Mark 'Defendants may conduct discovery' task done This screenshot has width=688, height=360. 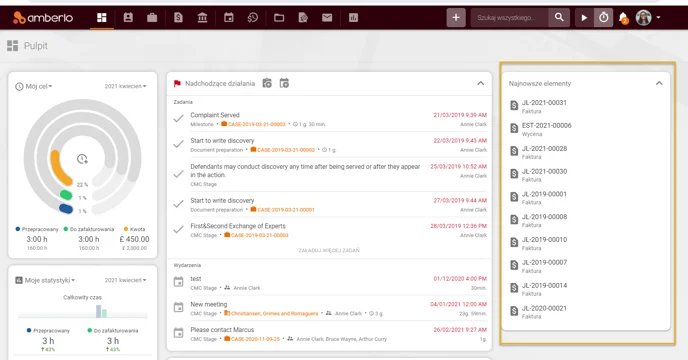pos(178,174)
